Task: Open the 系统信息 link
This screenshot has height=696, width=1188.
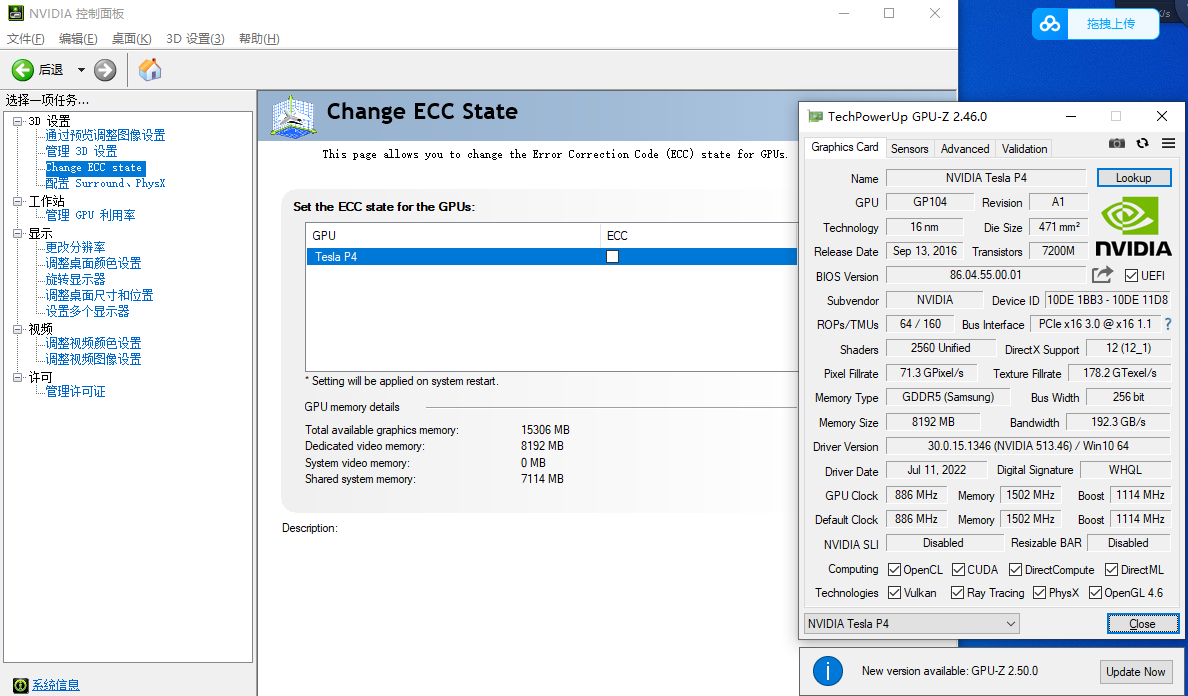Action: tap(55, 685)
